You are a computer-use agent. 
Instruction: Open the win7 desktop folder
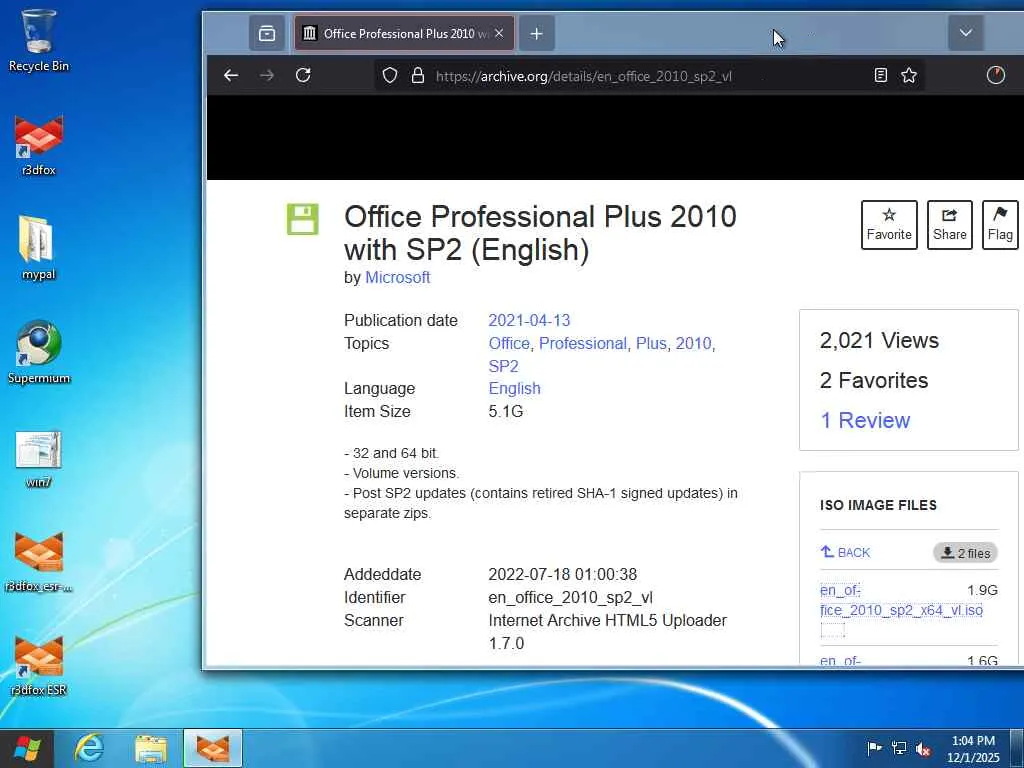38,458
